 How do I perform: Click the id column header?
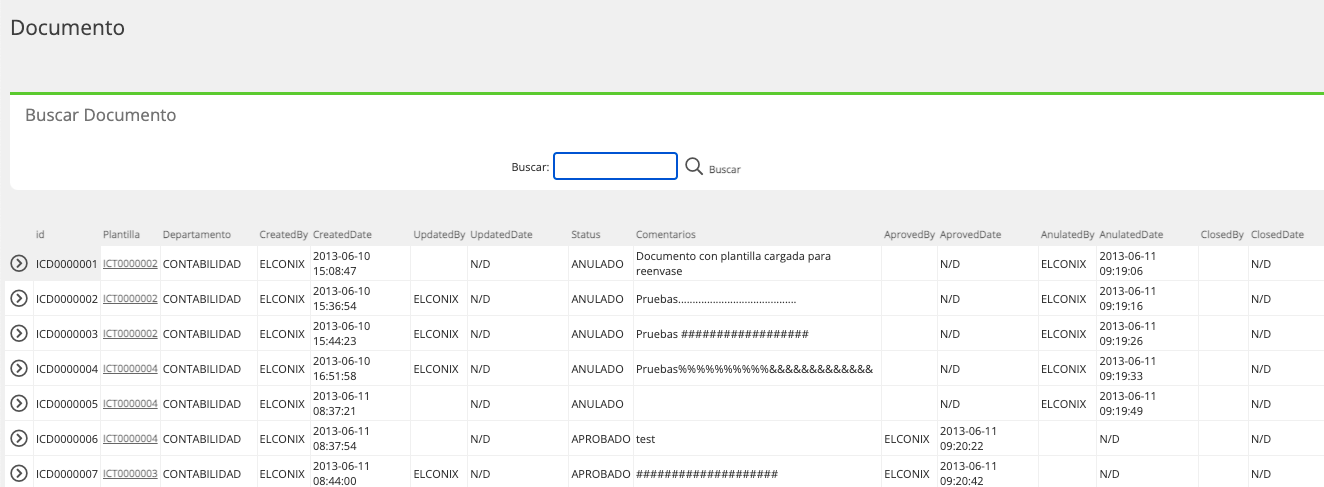(40, 235)
